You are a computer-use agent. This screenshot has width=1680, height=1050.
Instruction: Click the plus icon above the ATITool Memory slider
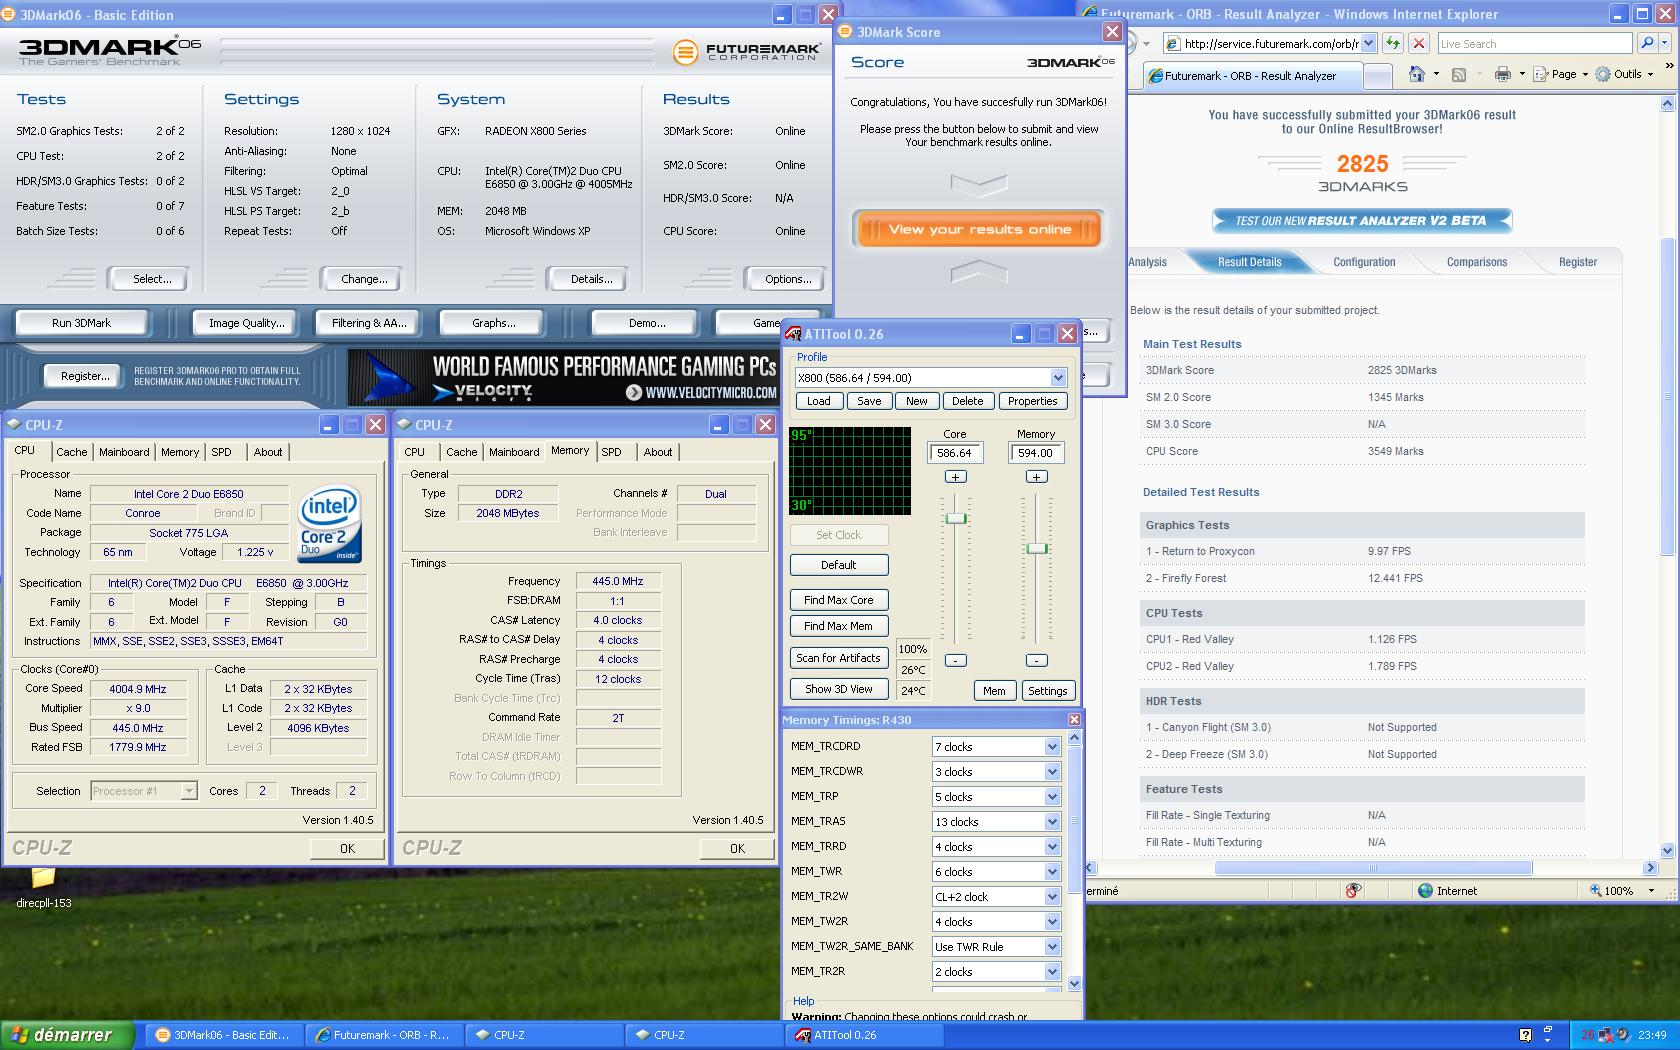[1036, 476]
